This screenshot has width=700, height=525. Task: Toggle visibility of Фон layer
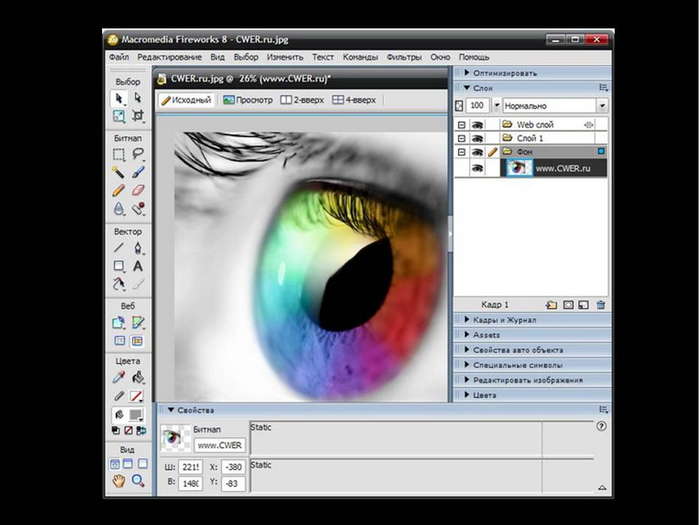[477, 152]
